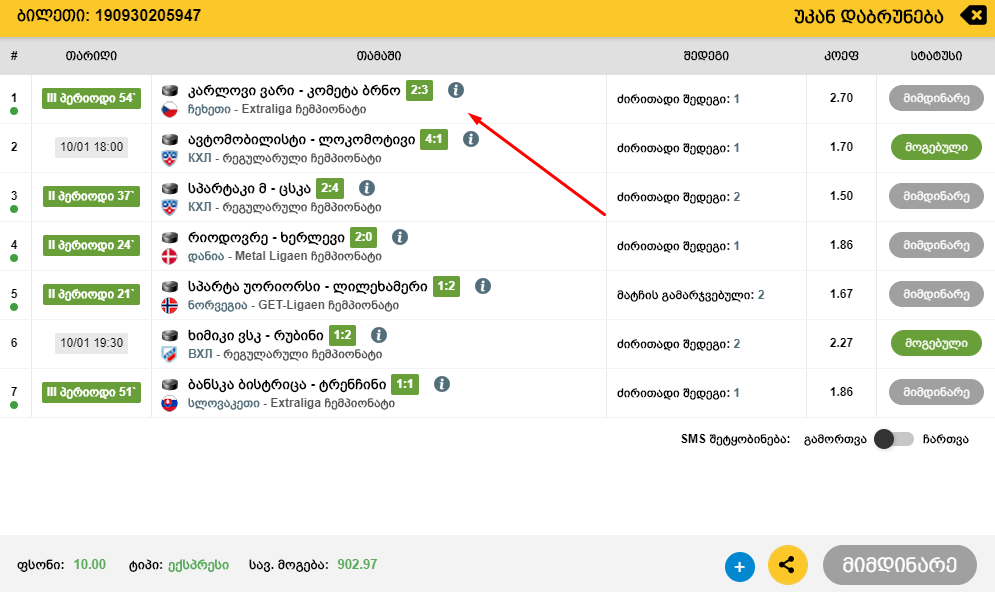Click the large მიმდინარე button at bottom
This screenshot has height=592, width=995.
click(899, 565)
